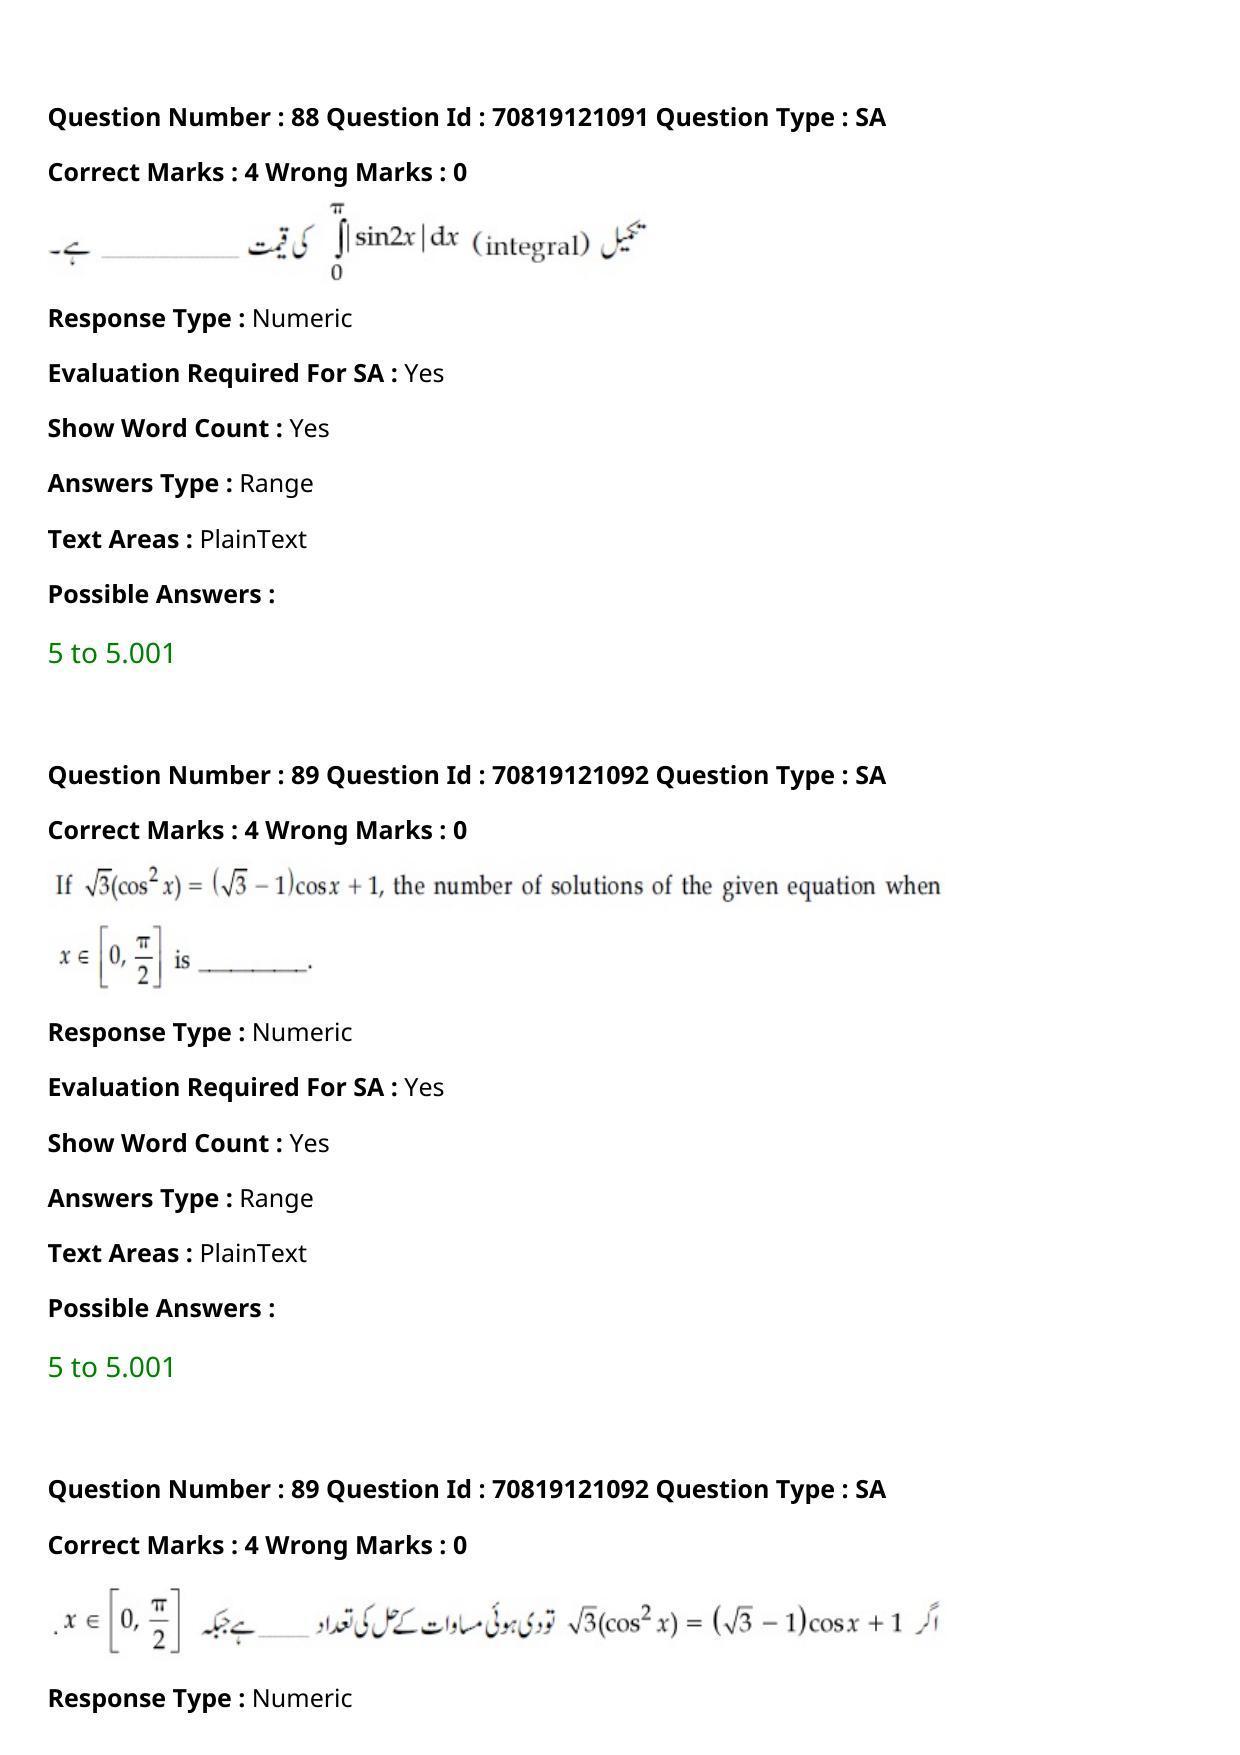Select the first "5 to 5.001" answer

[x=111, y=653]
